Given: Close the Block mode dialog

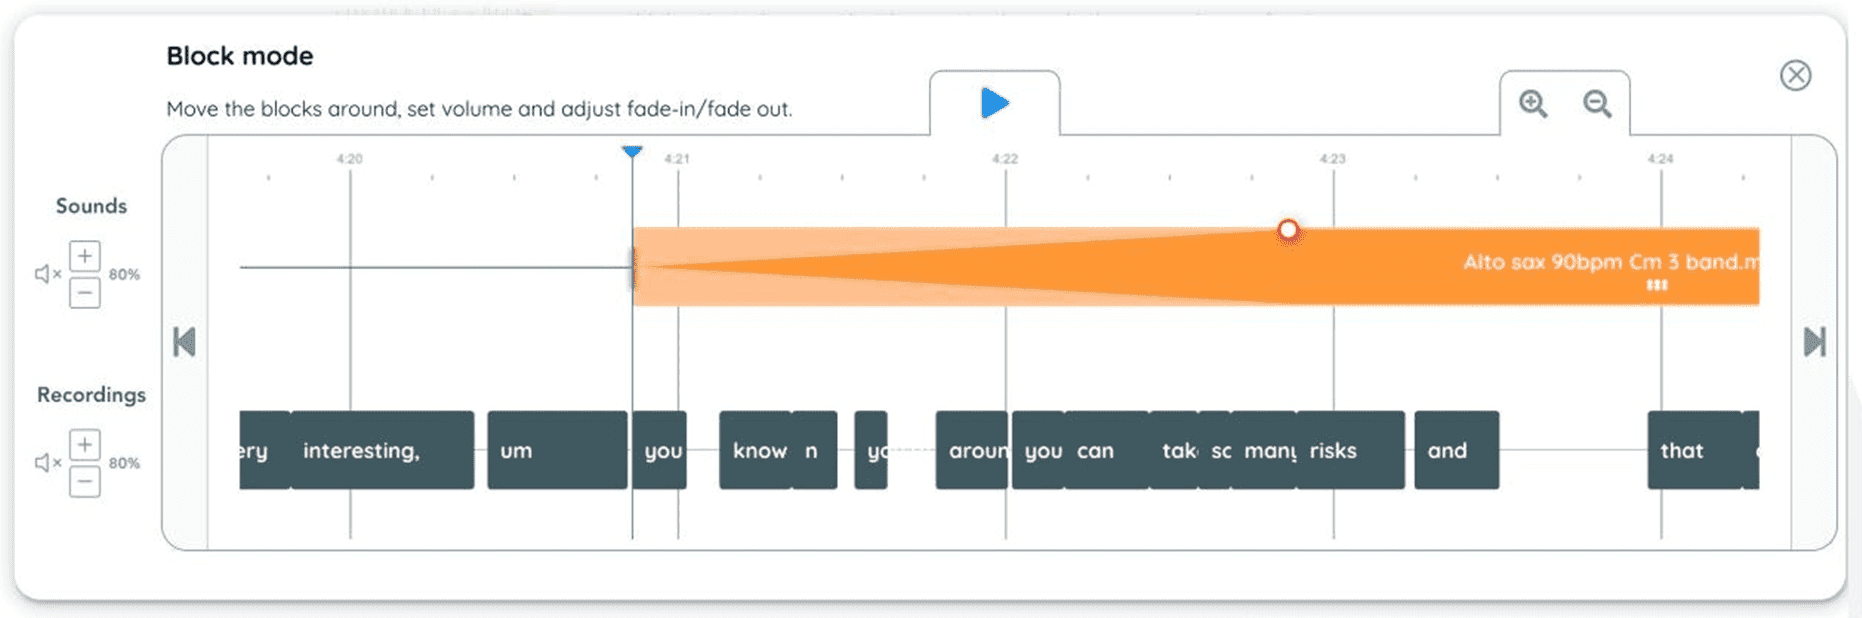Looking at the screenshot, I should [x=1795, y=75].
